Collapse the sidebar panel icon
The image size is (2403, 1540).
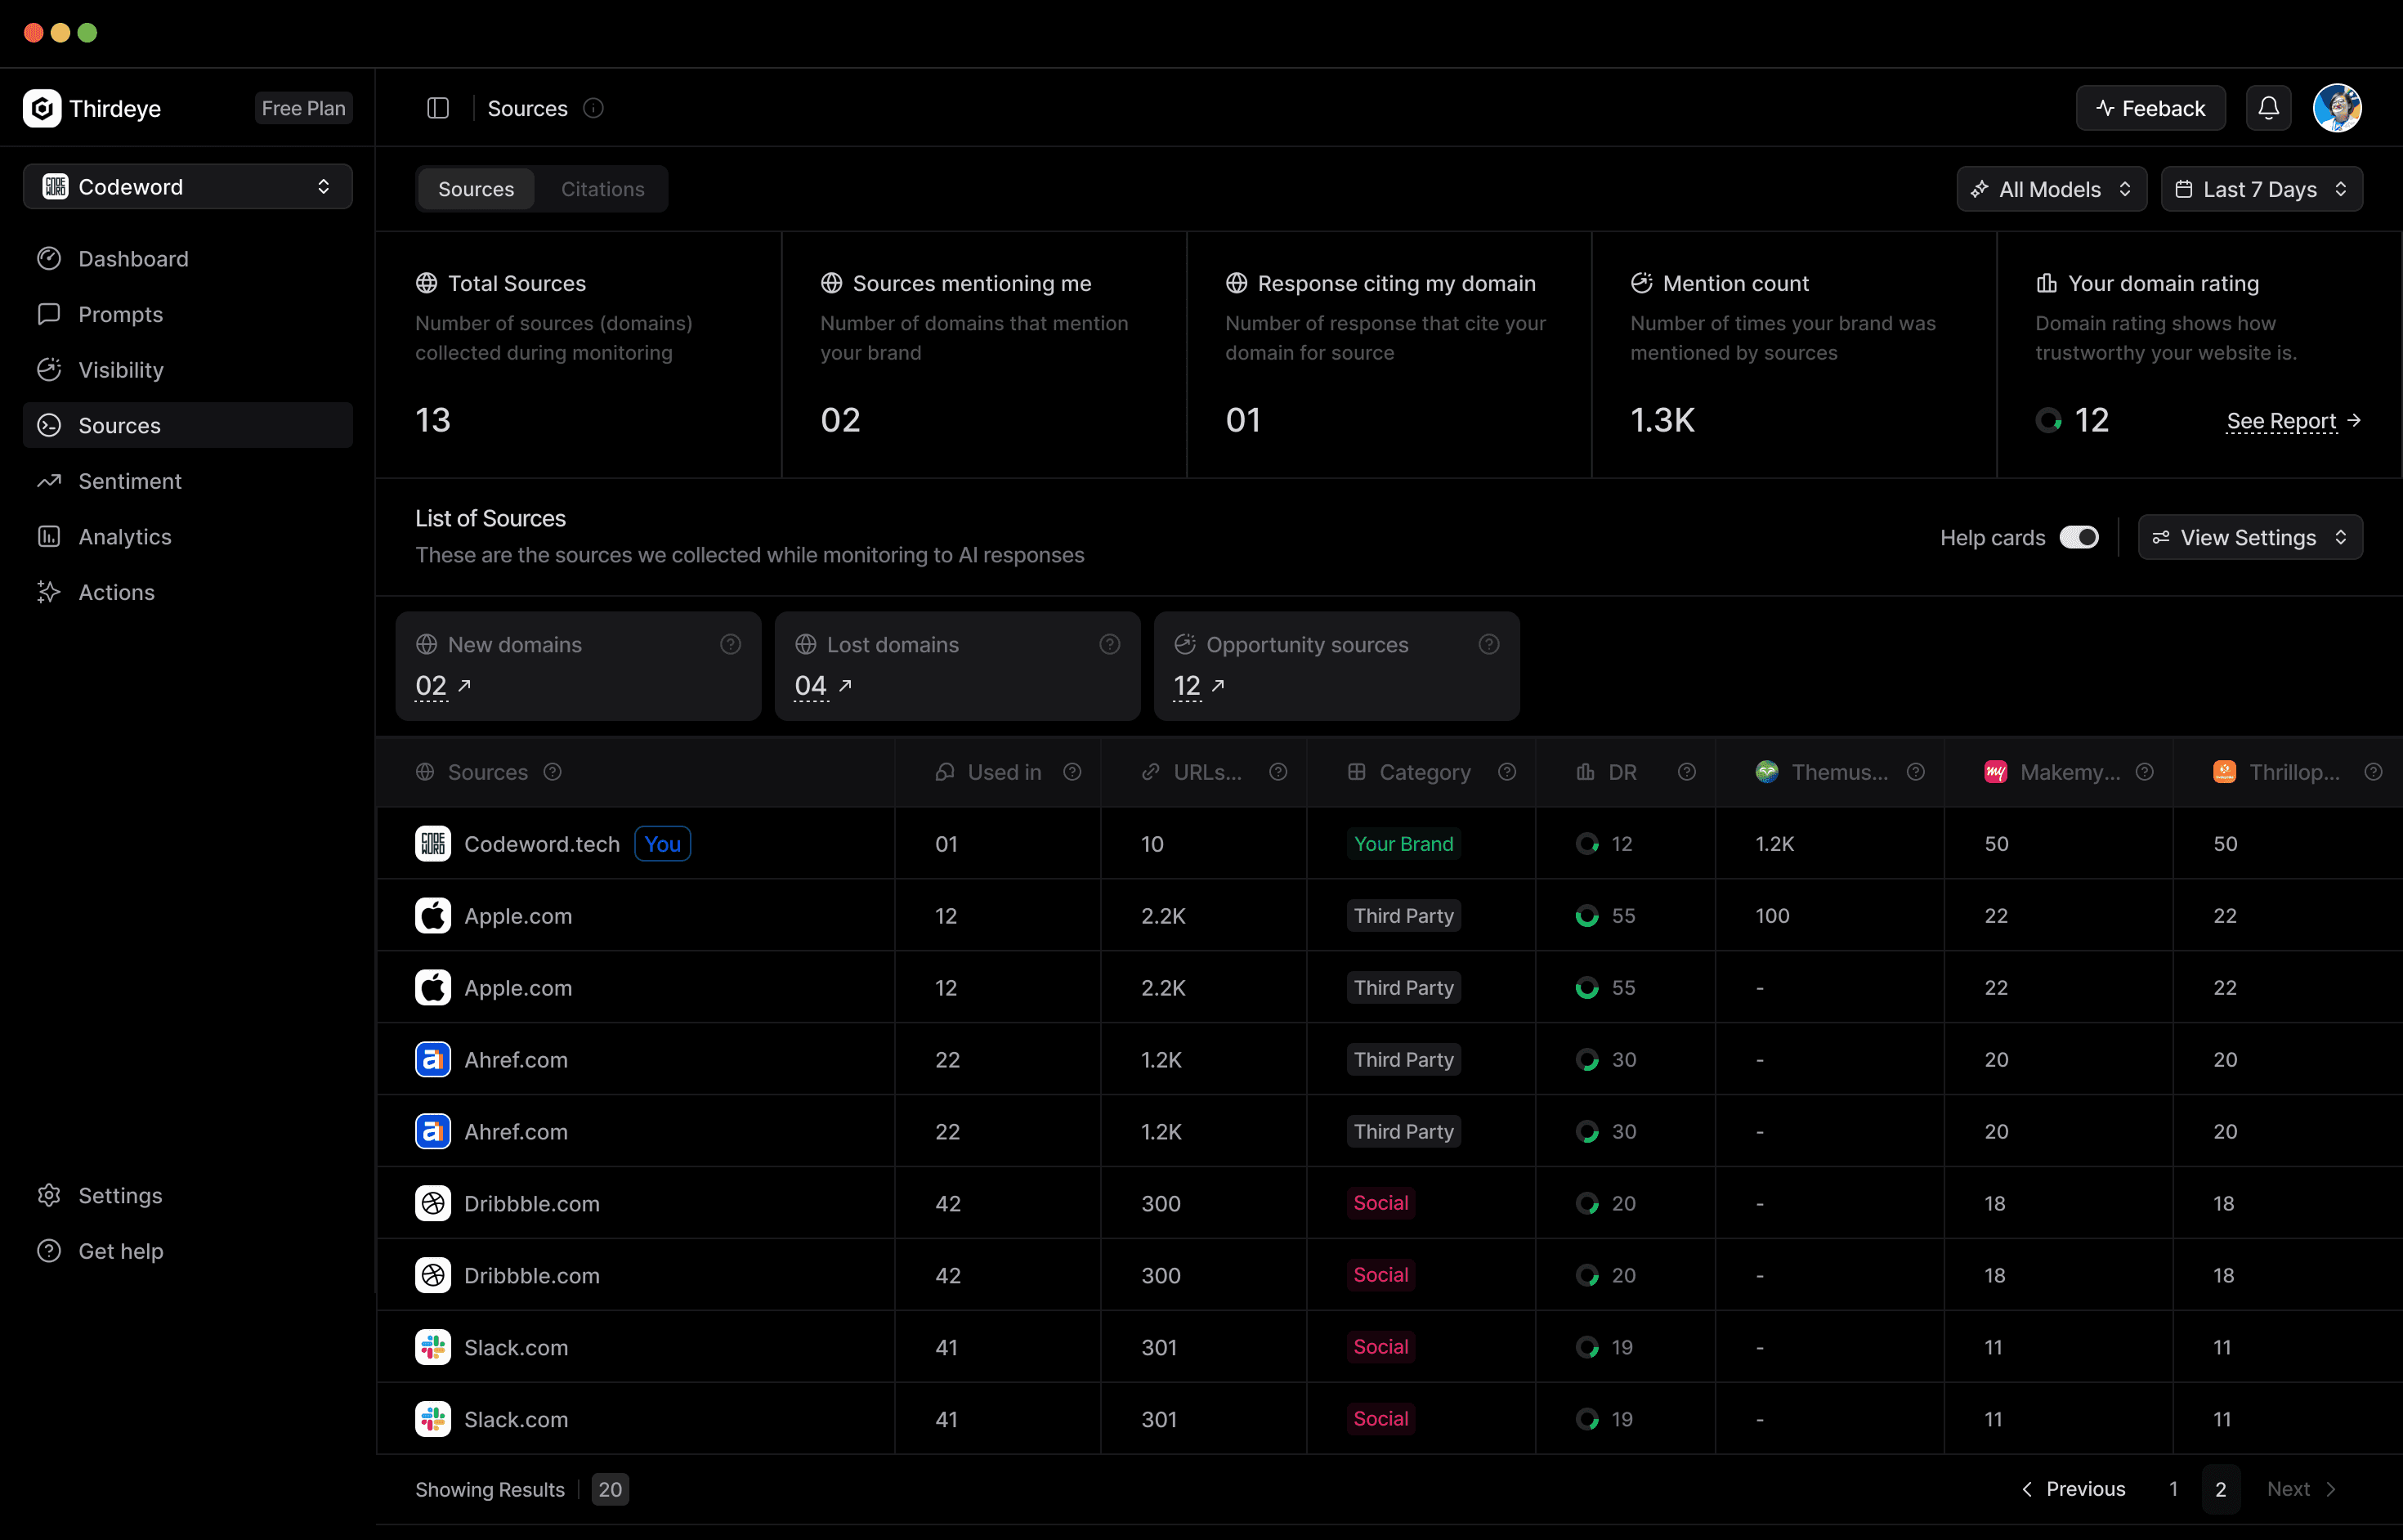438,108
